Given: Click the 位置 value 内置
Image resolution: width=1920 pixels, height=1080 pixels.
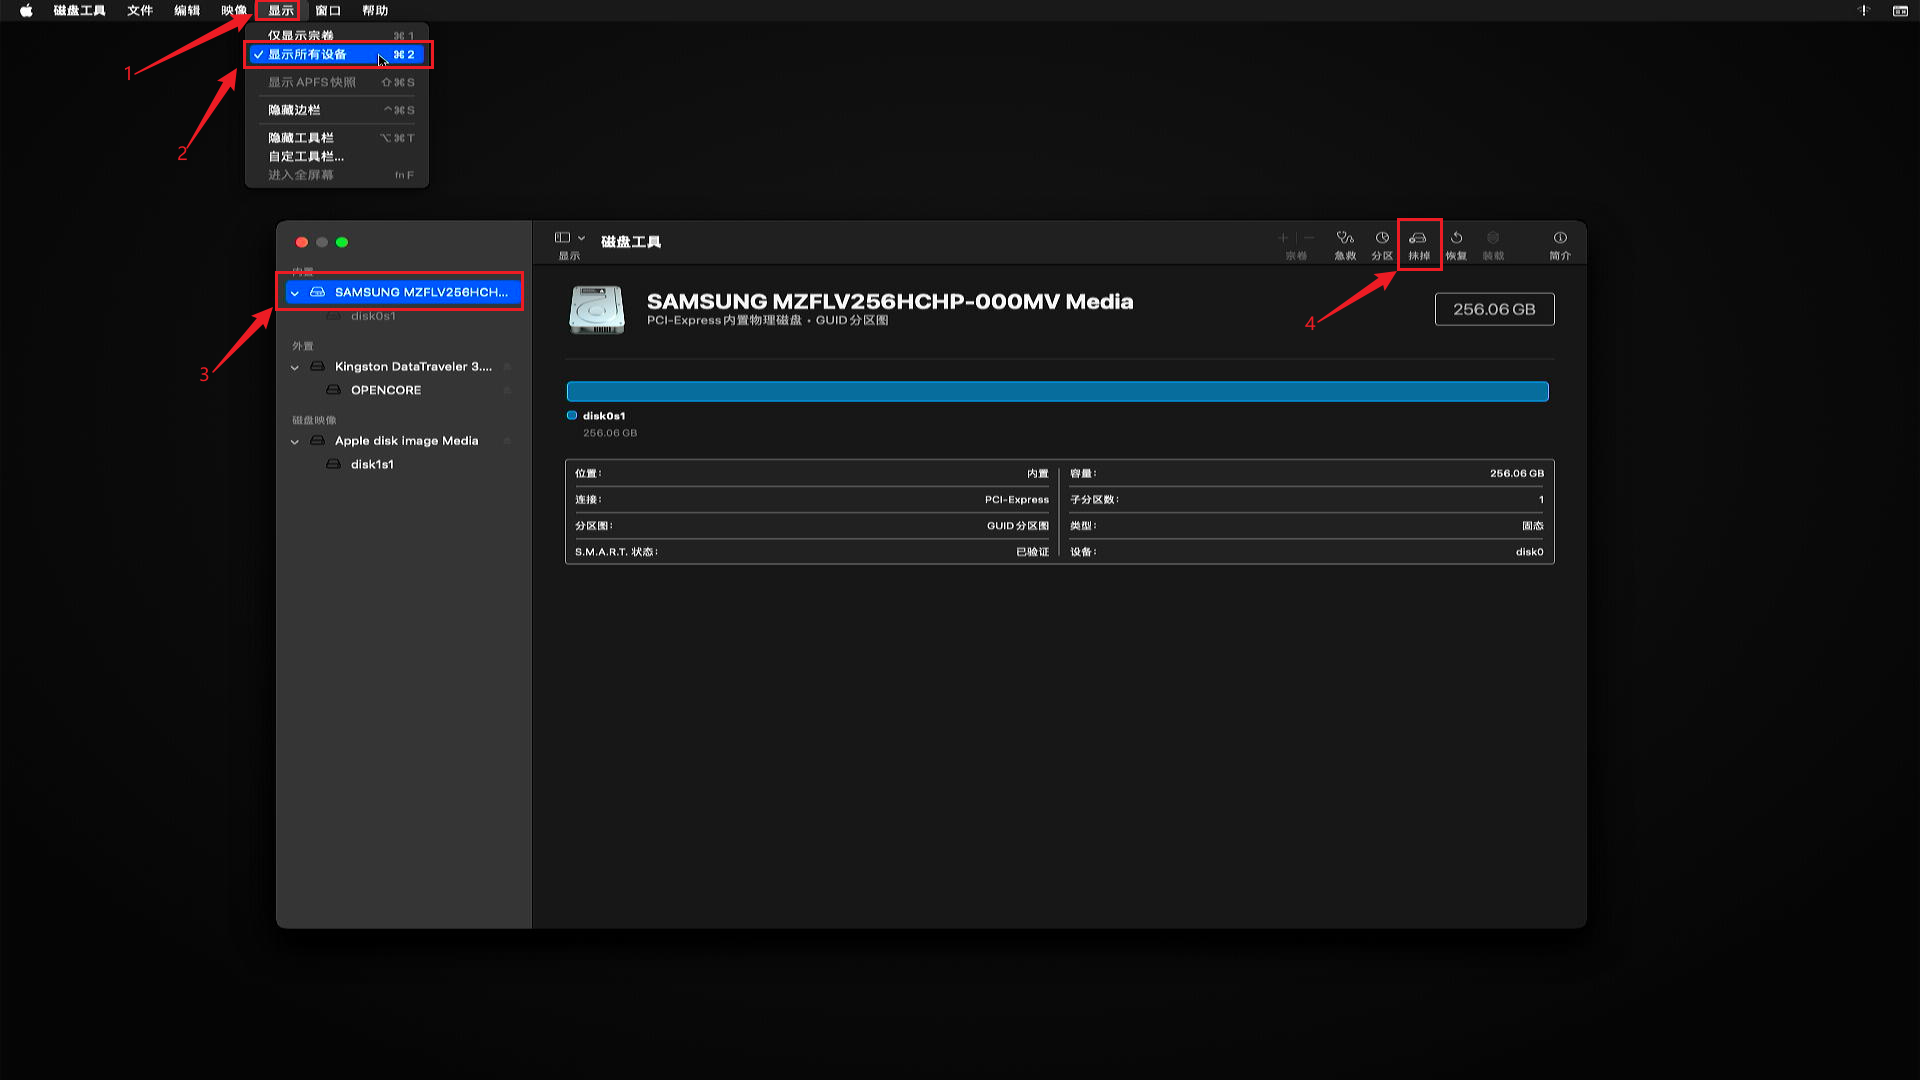Looking at the screenshot, I should 1038,474.
